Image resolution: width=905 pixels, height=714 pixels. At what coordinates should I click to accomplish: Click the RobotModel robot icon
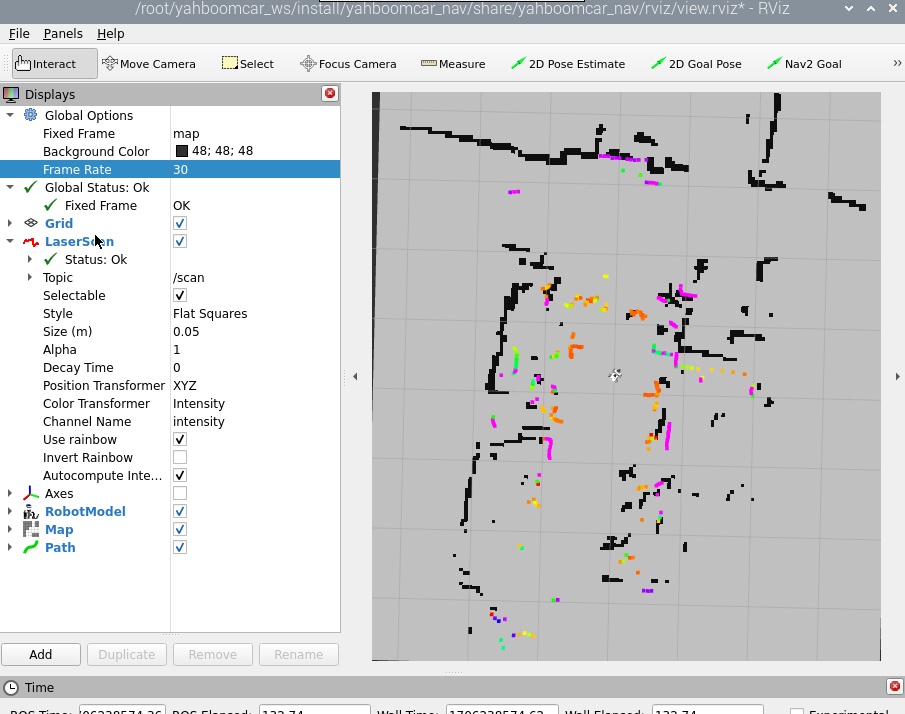(x=31, y=511)
